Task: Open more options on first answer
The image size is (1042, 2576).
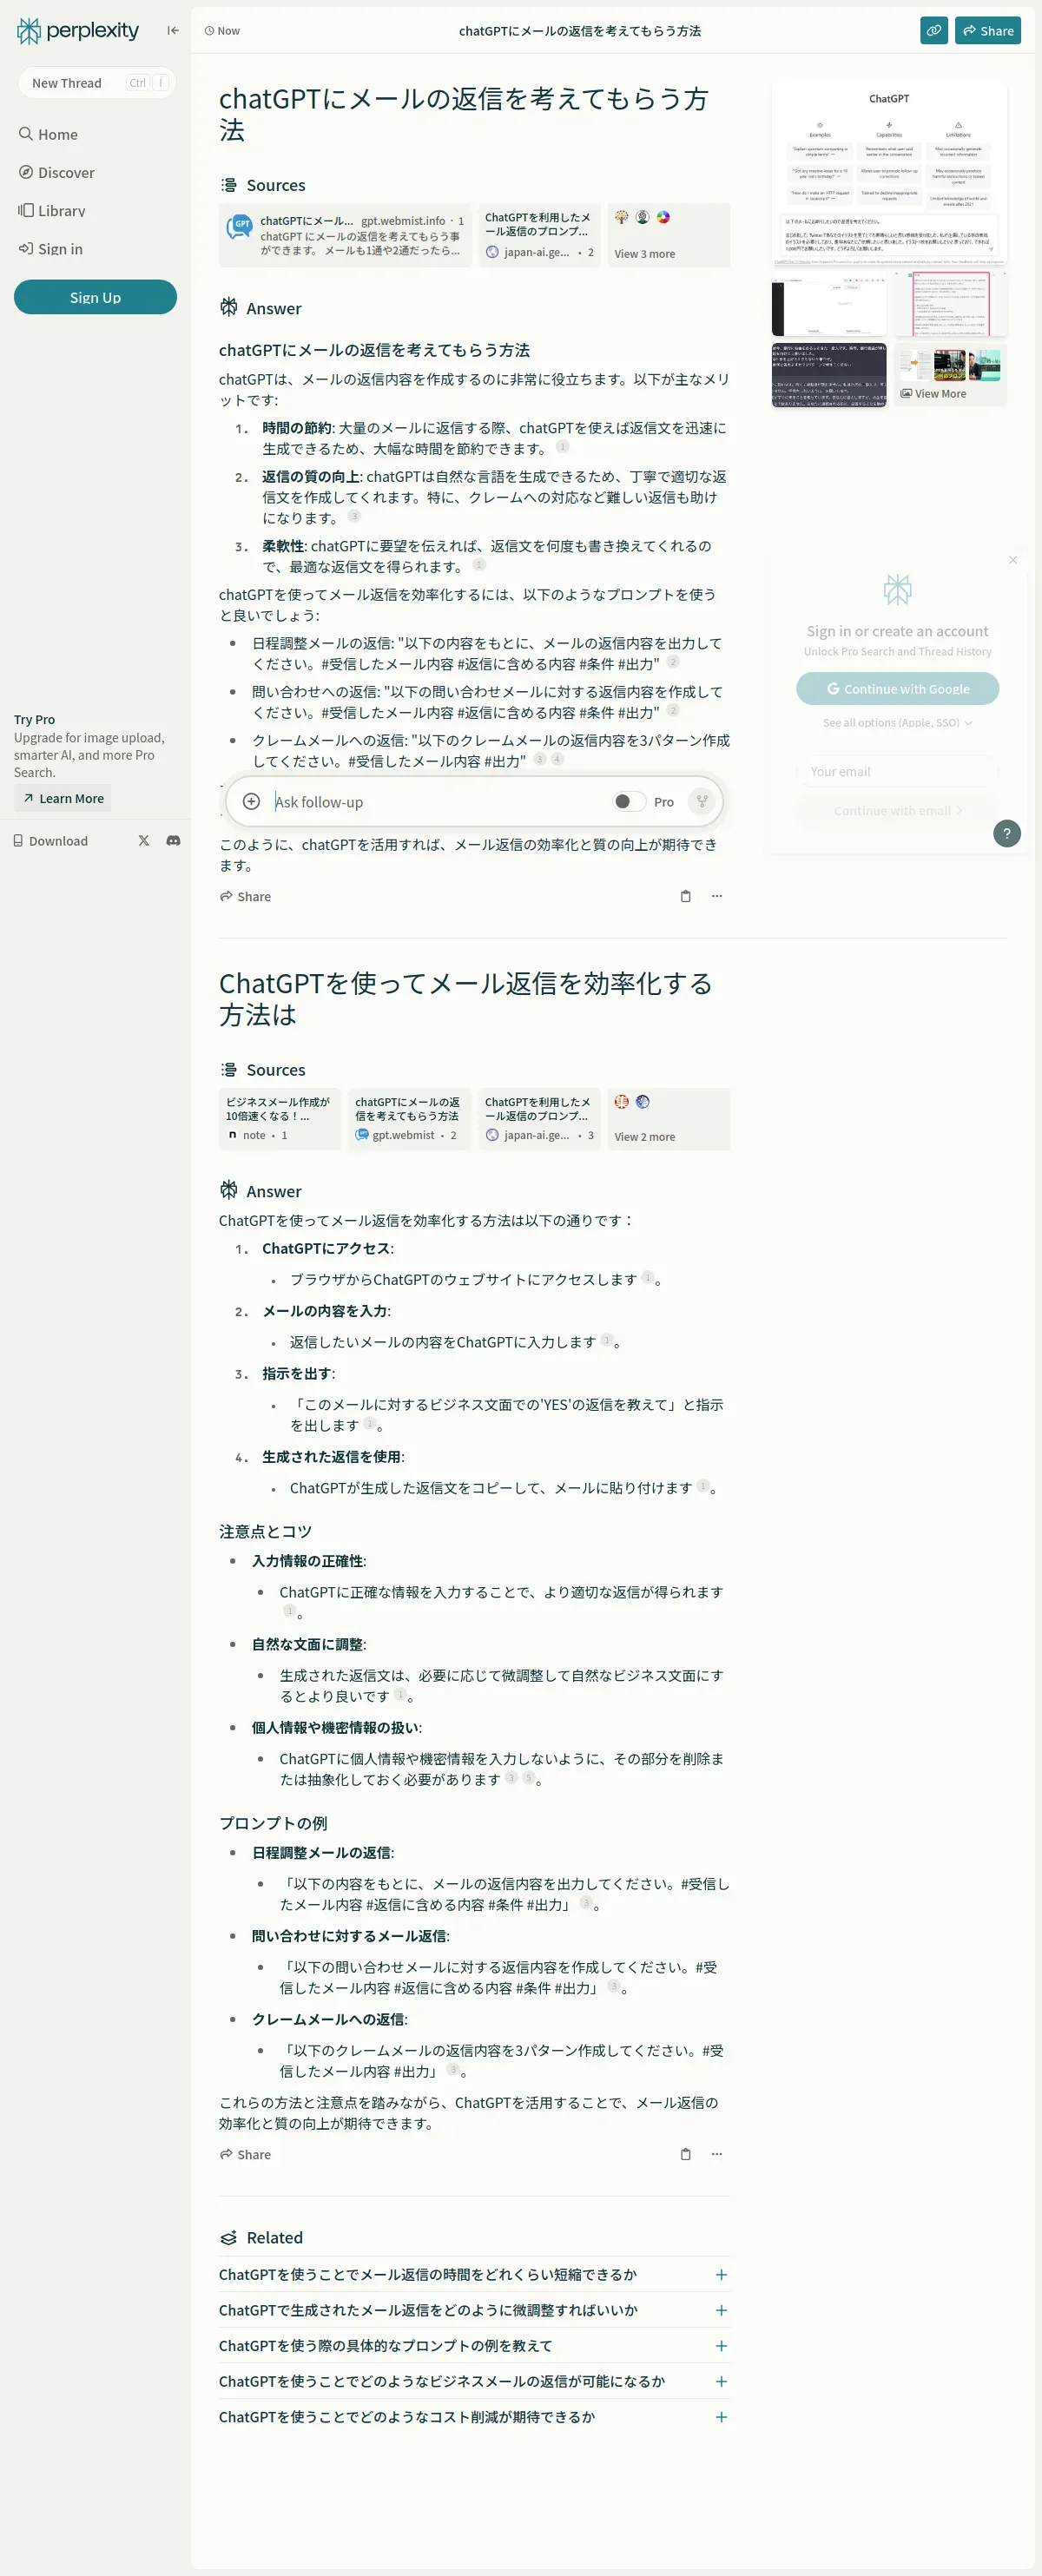Action: tap(716, 896)
